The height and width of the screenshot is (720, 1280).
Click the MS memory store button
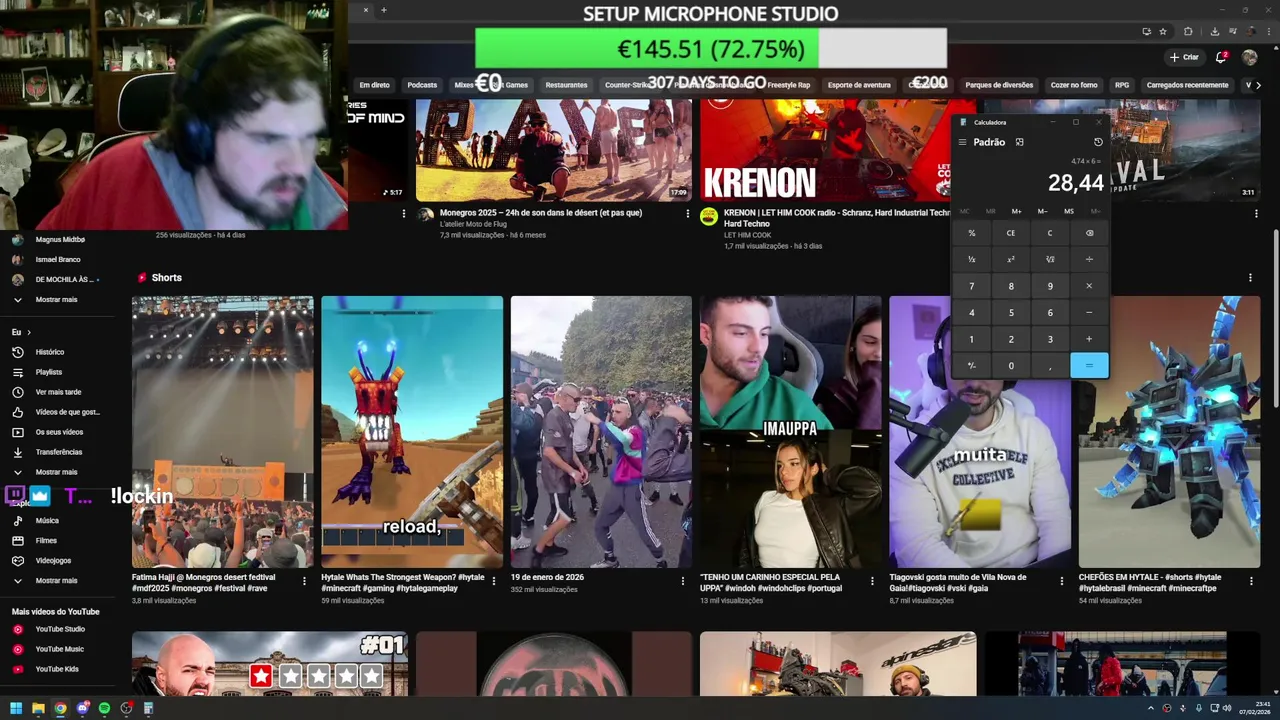click(x=1069, y=211)
